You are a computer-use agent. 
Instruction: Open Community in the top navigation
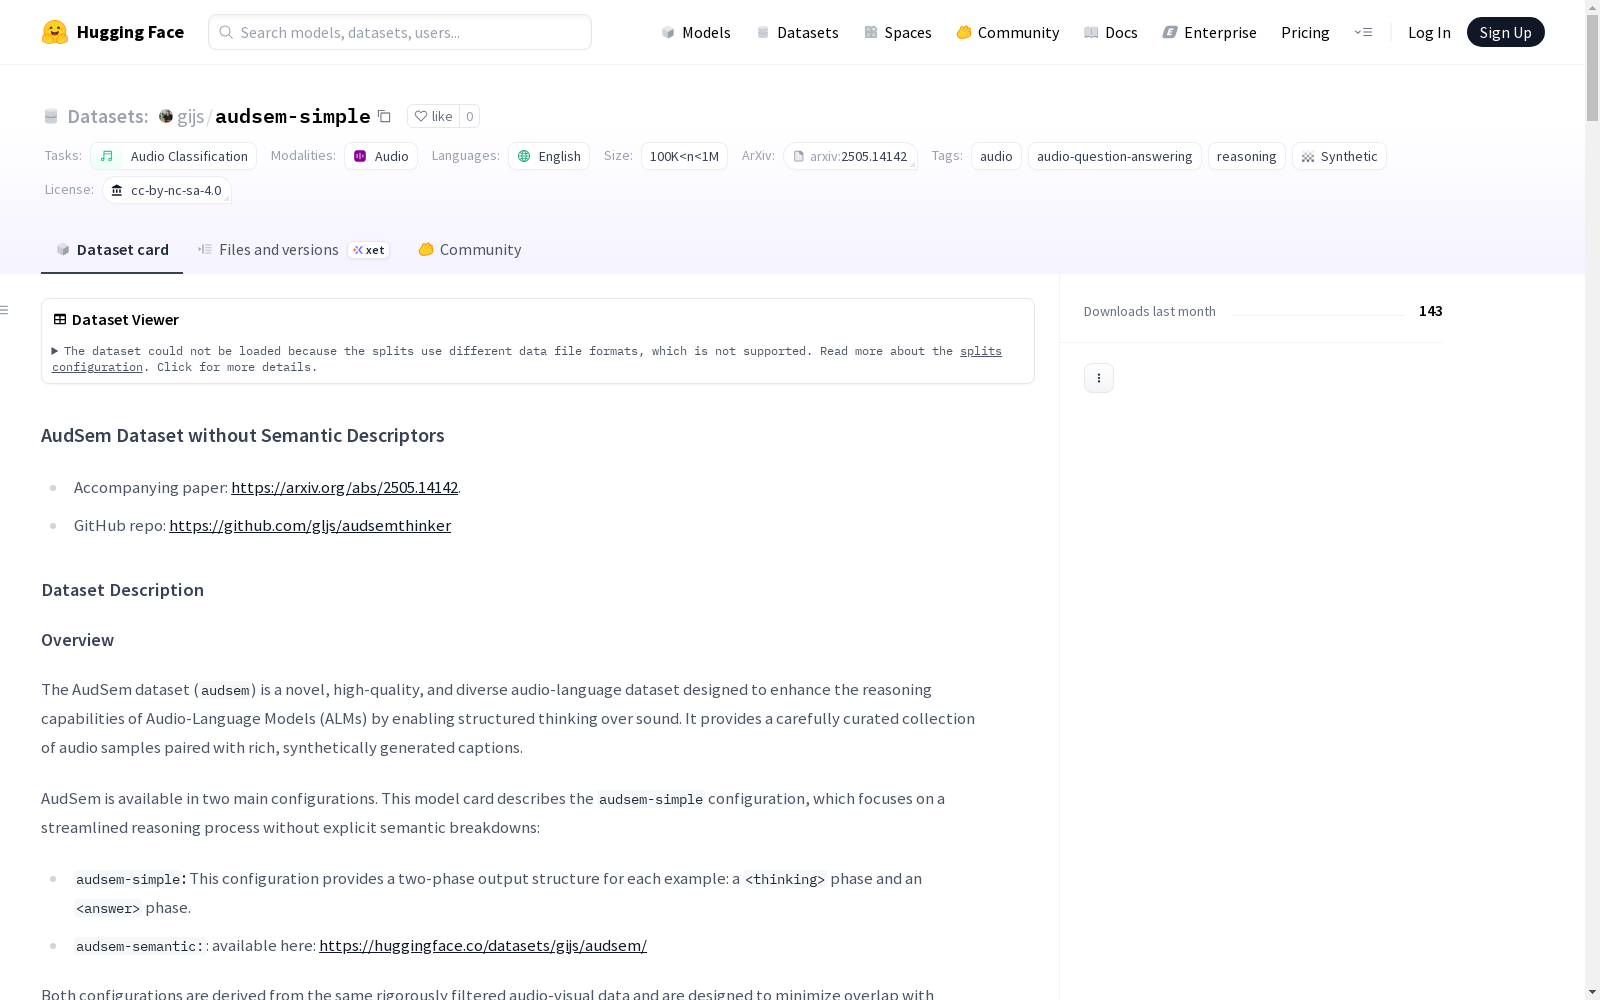[x=1008, y=32]
